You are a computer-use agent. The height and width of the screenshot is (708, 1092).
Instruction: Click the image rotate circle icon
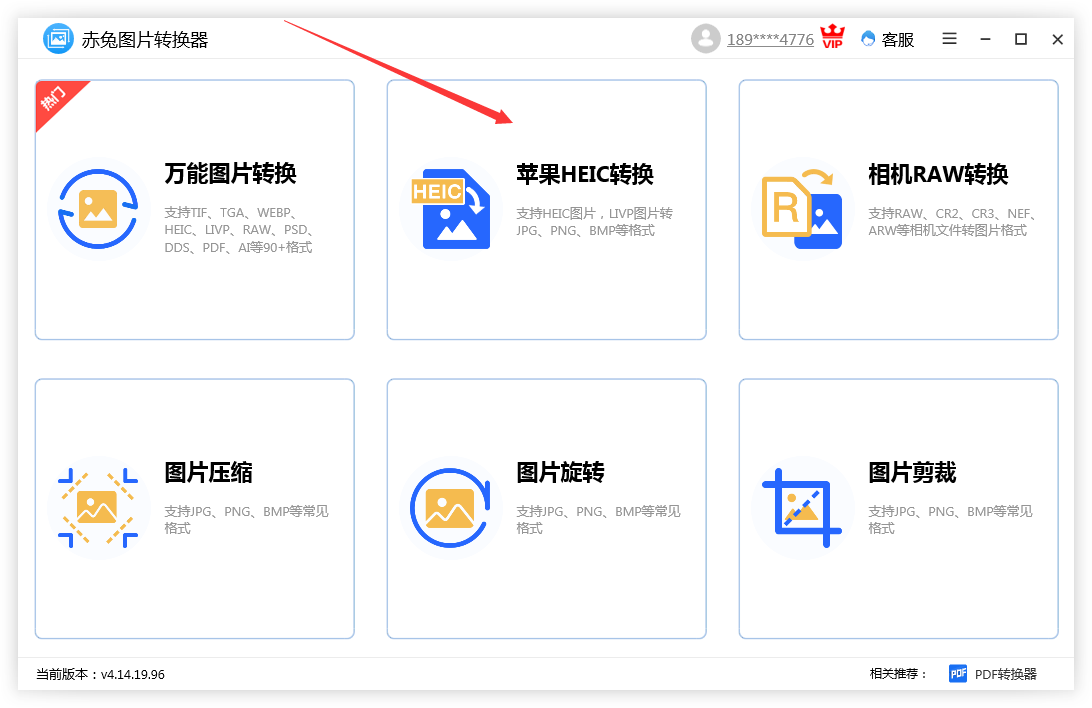tap(451, 508)
